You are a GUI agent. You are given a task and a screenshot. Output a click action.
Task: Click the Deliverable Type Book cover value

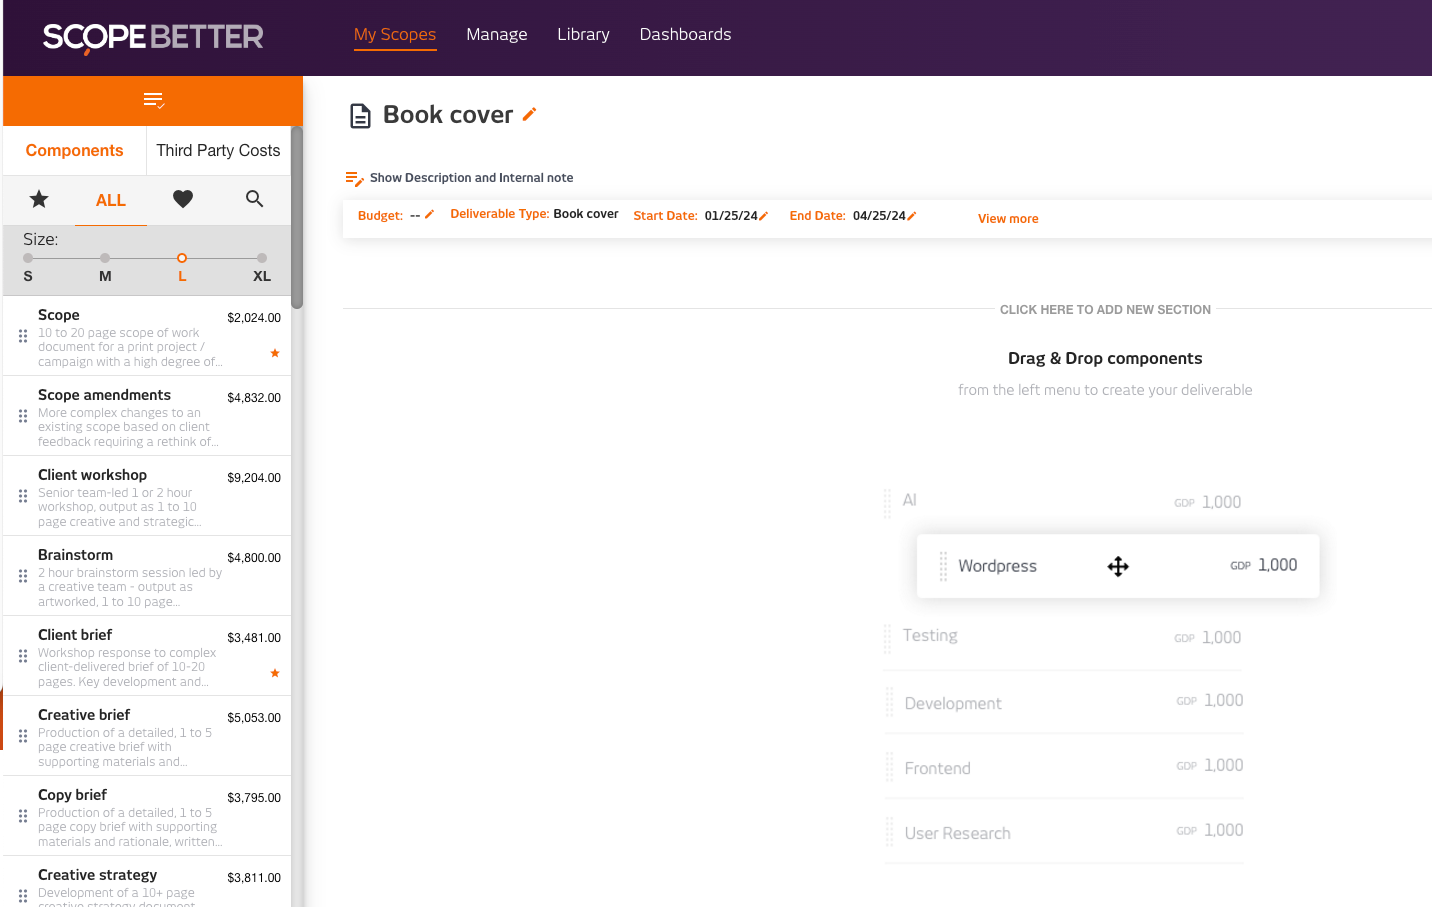tap(586, 214)
